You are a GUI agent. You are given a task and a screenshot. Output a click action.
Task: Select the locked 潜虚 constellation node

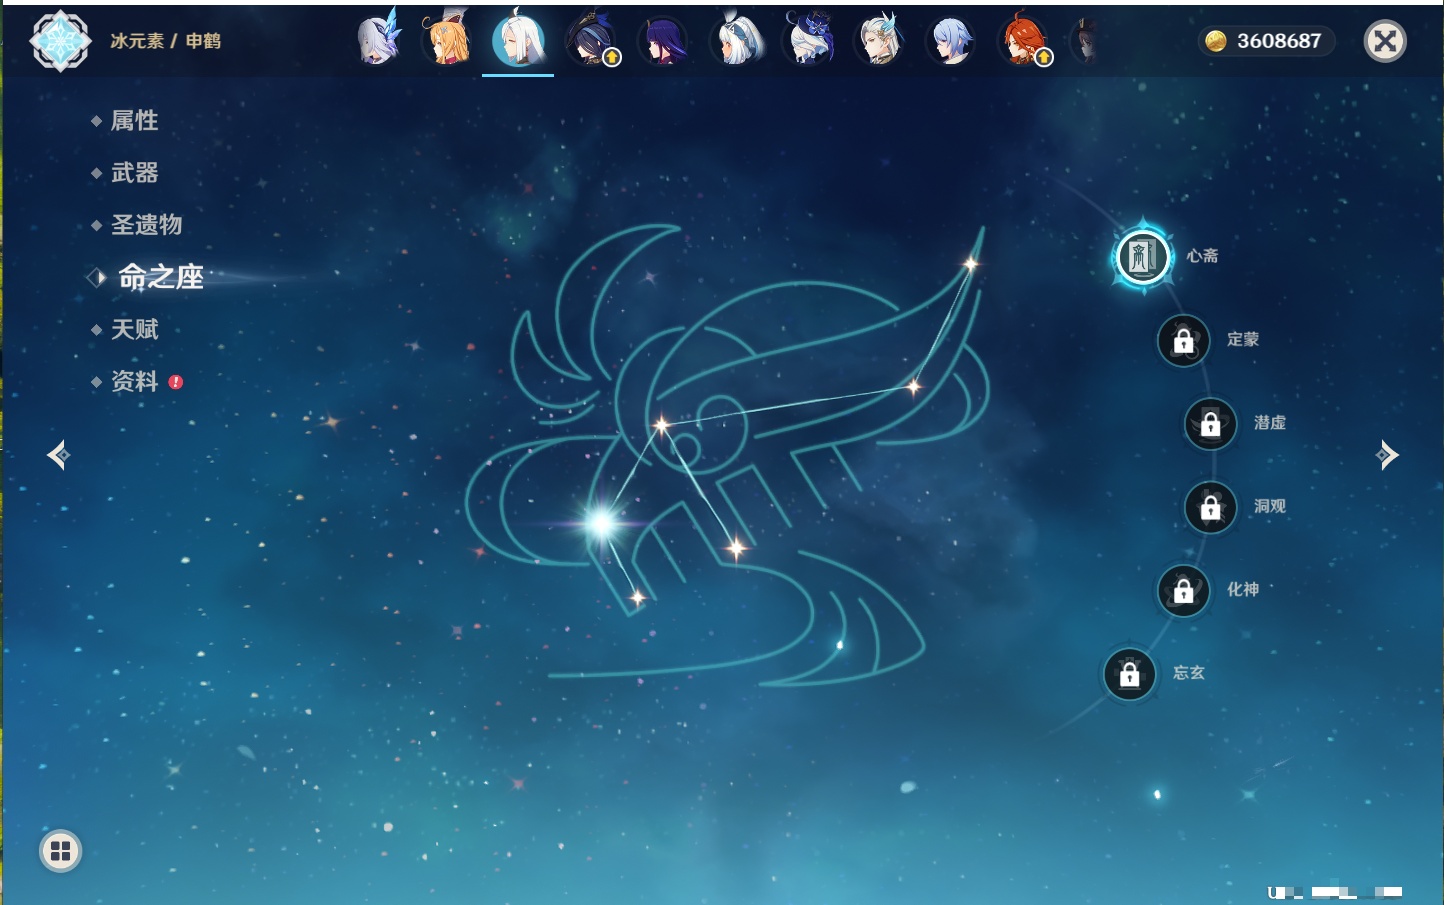1210,424
